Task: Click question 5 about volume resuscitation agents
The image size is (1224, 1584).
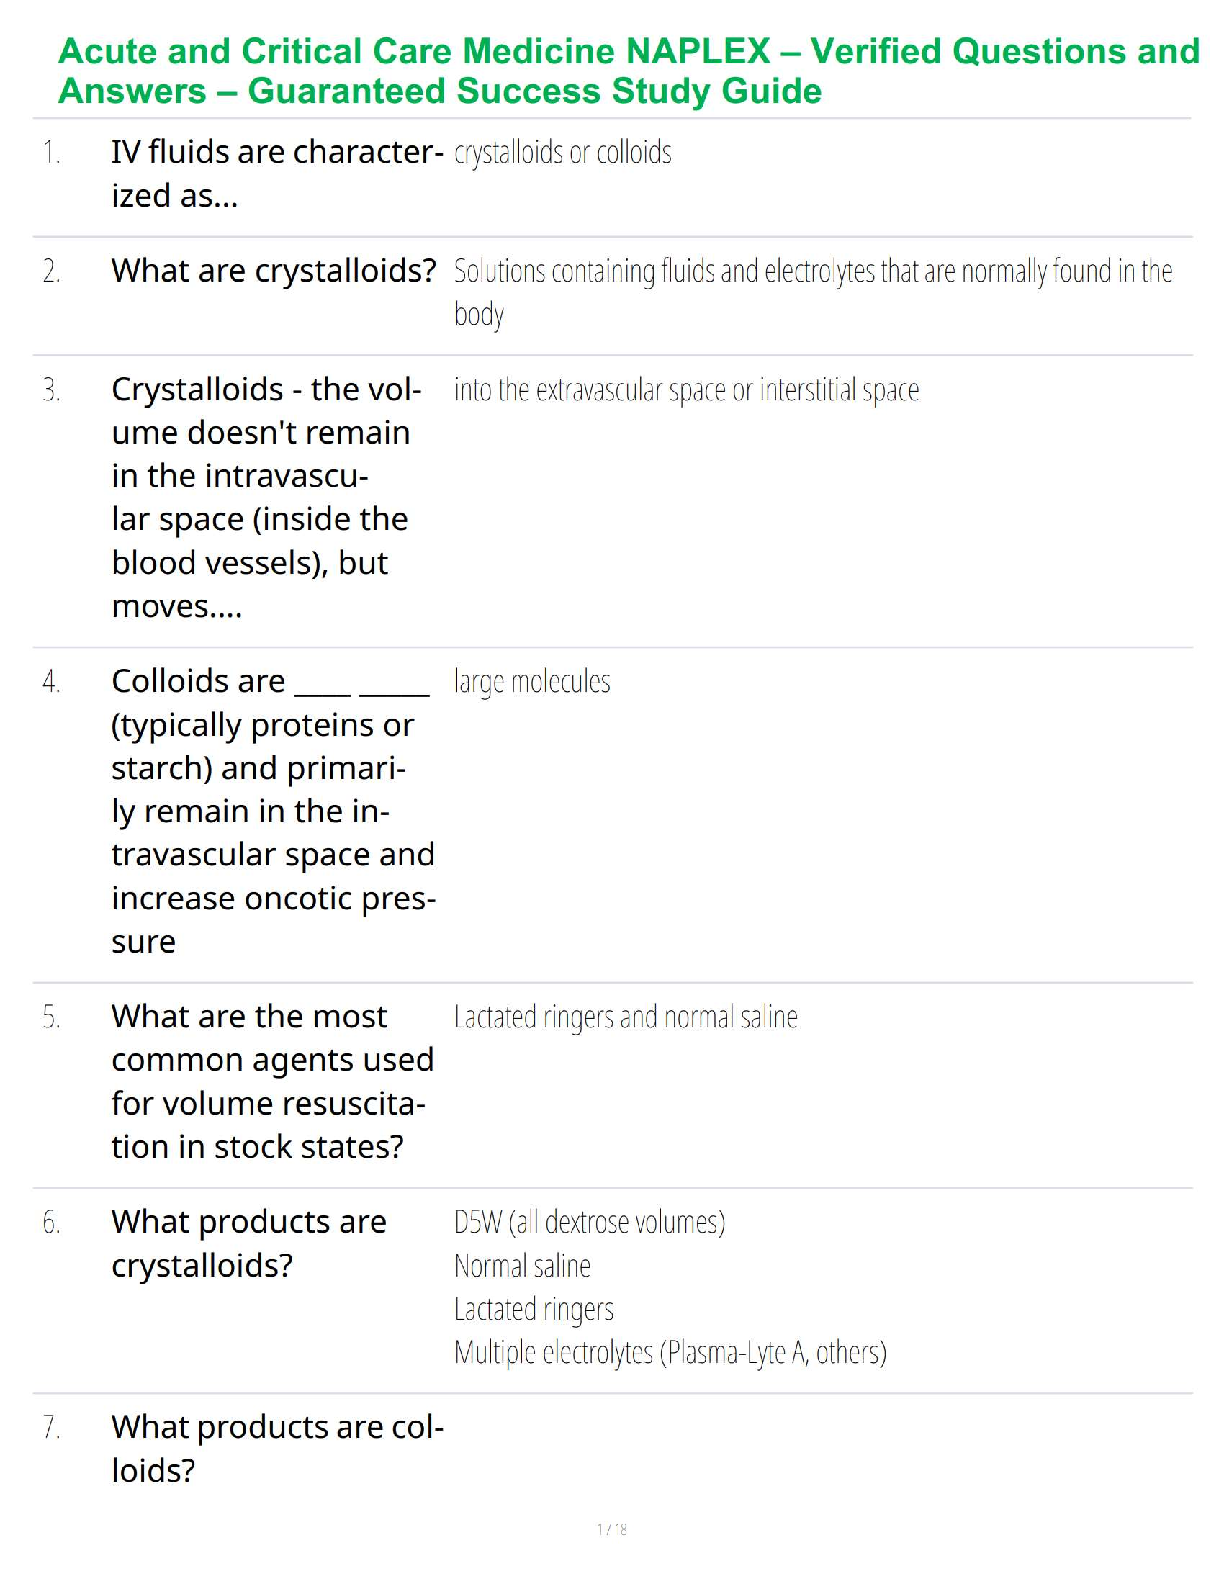Action: pos(272,1081)
